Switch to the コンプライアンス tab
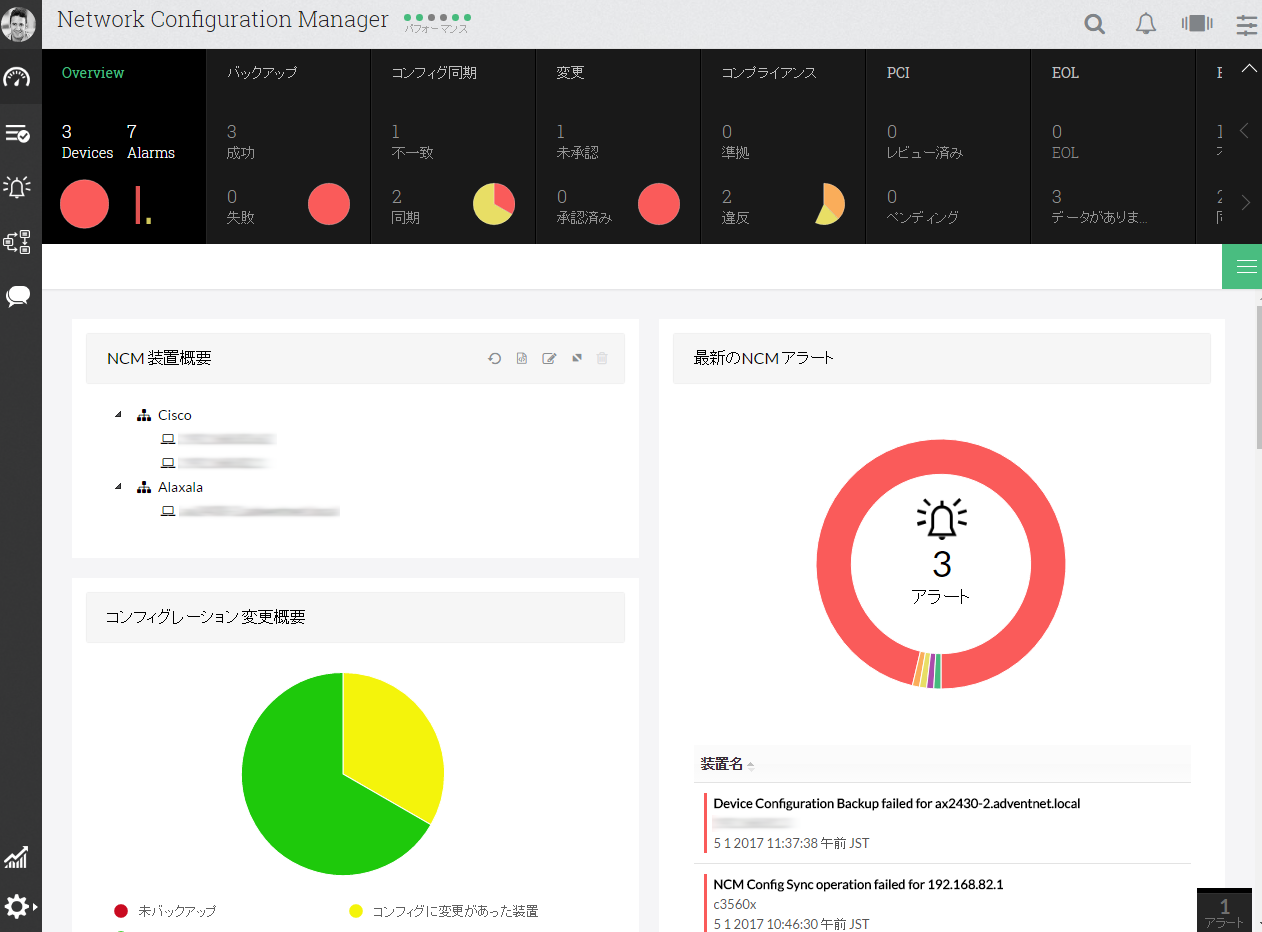Image resolution: width=1262 pixels, height=932 pixels. click(769, 73)
